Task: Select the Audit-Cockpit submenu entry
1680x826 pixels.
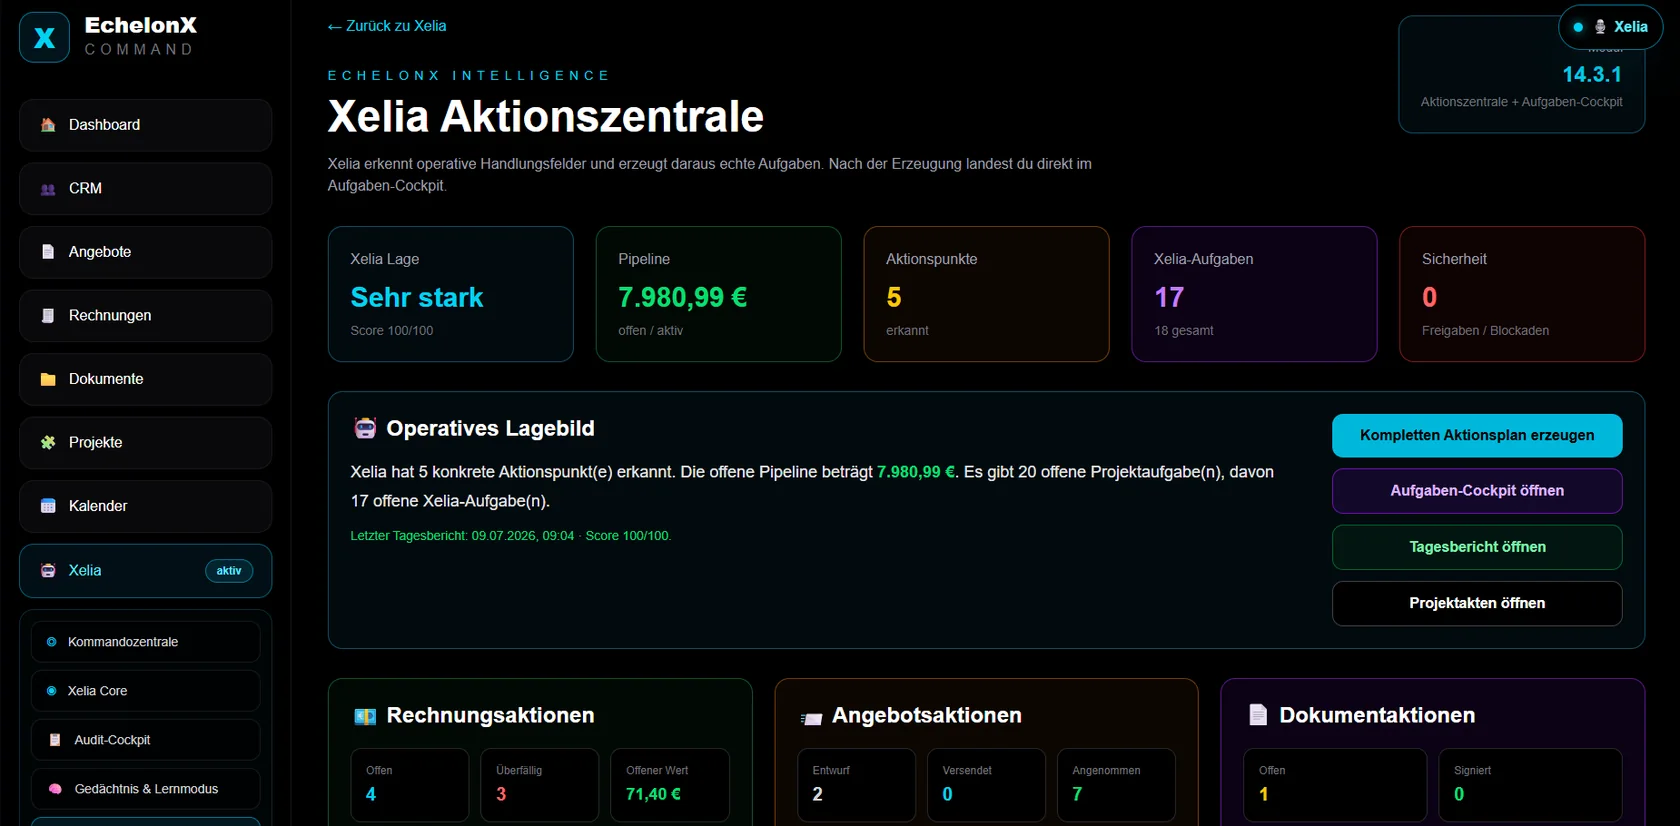Action: [x=146, y=740]
